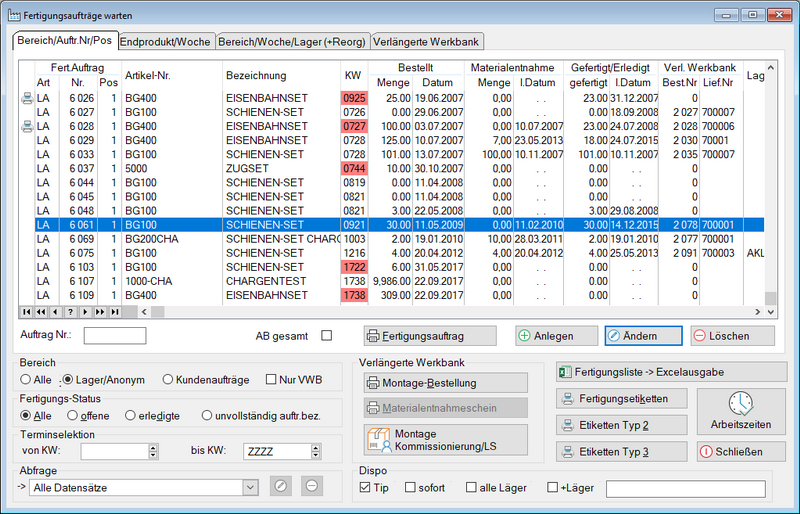Viewport: 800px width, 514px height.
Task: Tick the Nur VWB checkbox
Action: click(271, 380)
